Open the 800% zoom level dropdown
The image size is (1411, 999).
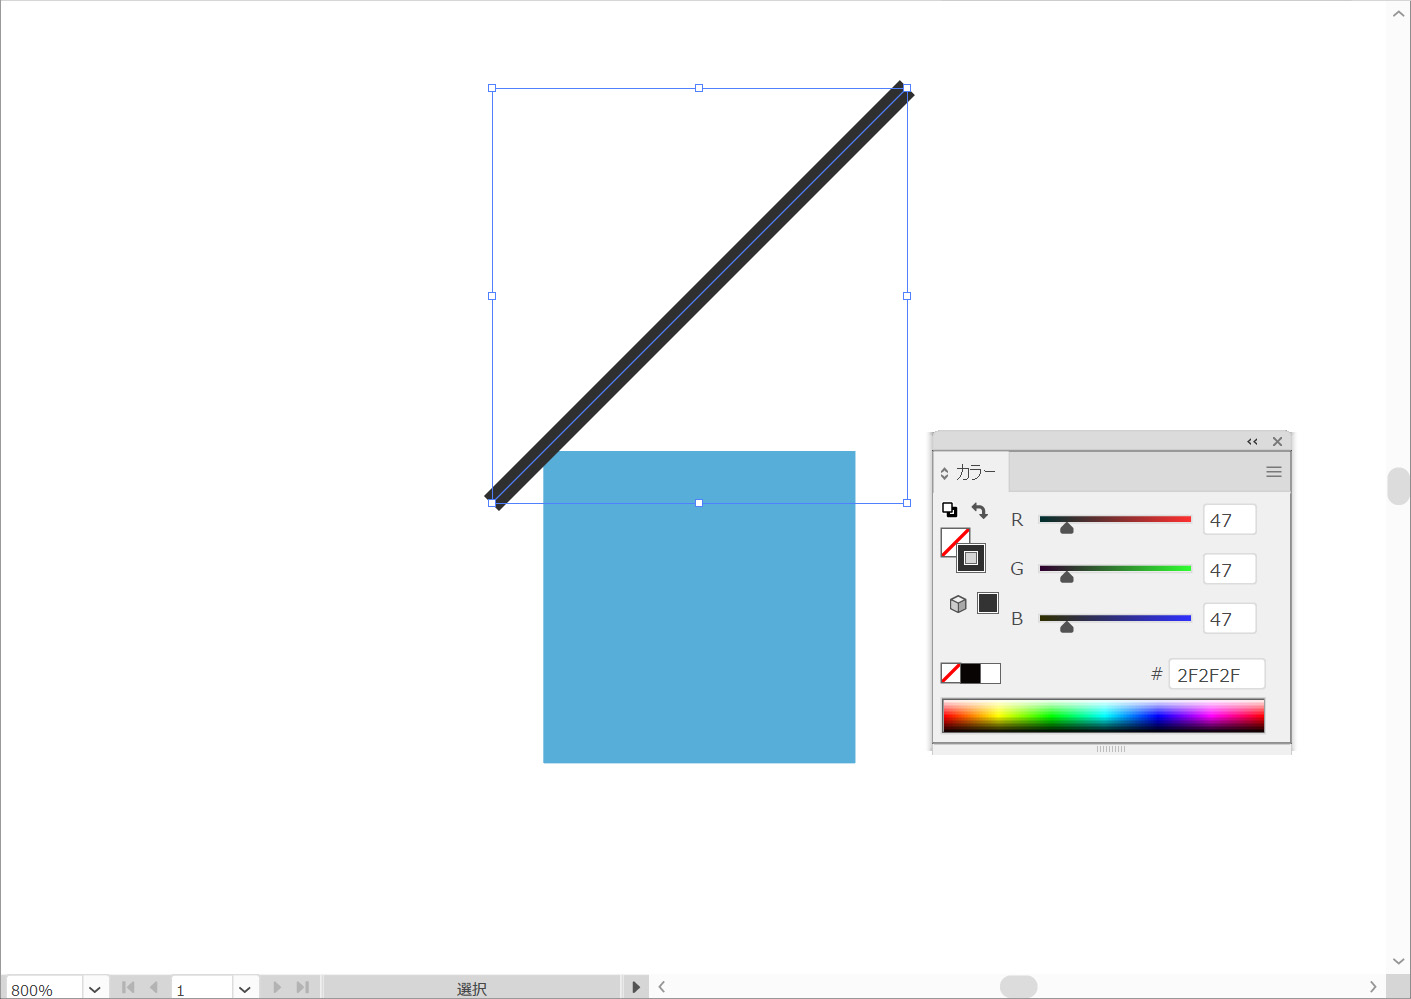click(x=95, y=988)
